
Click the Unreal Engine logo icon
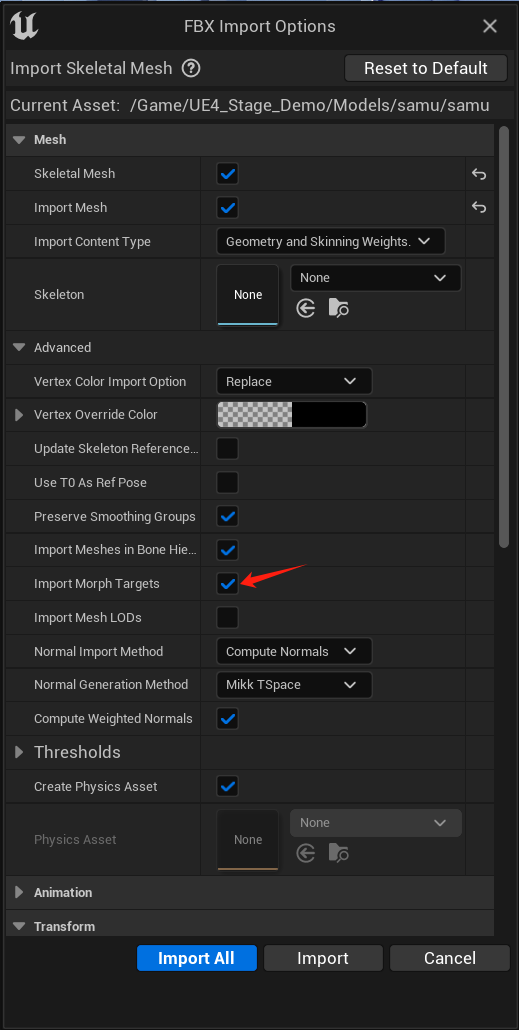click(24, 26)
